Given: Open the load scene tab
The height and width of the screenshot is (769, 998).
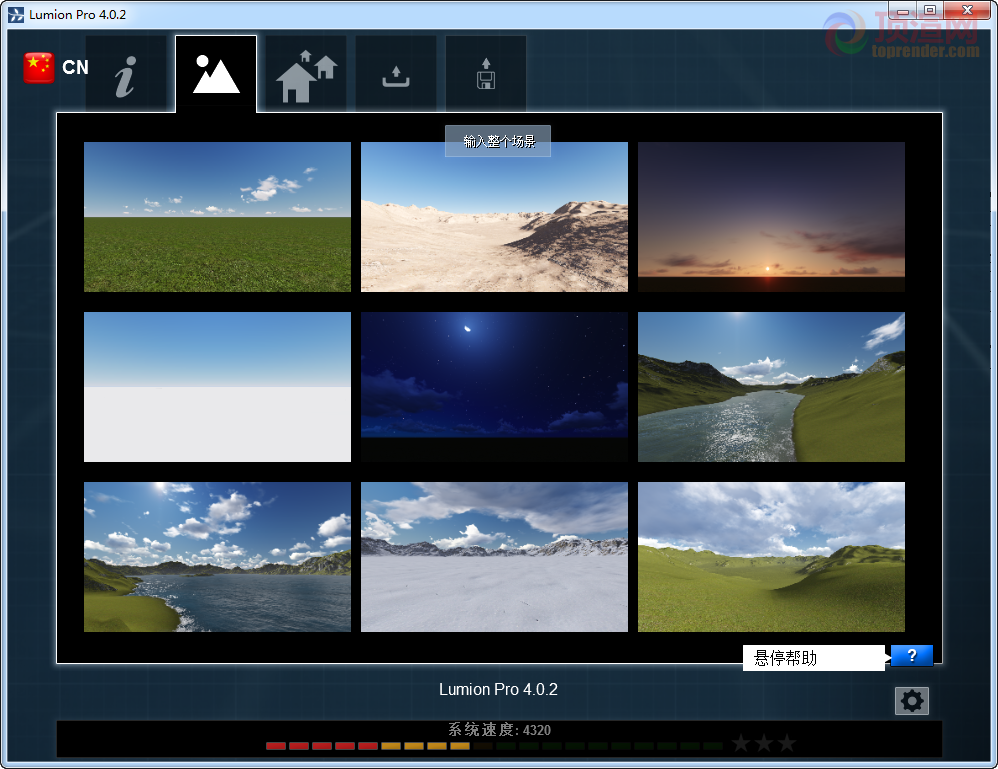Looking at the screenshot, I should pos(396,74).
